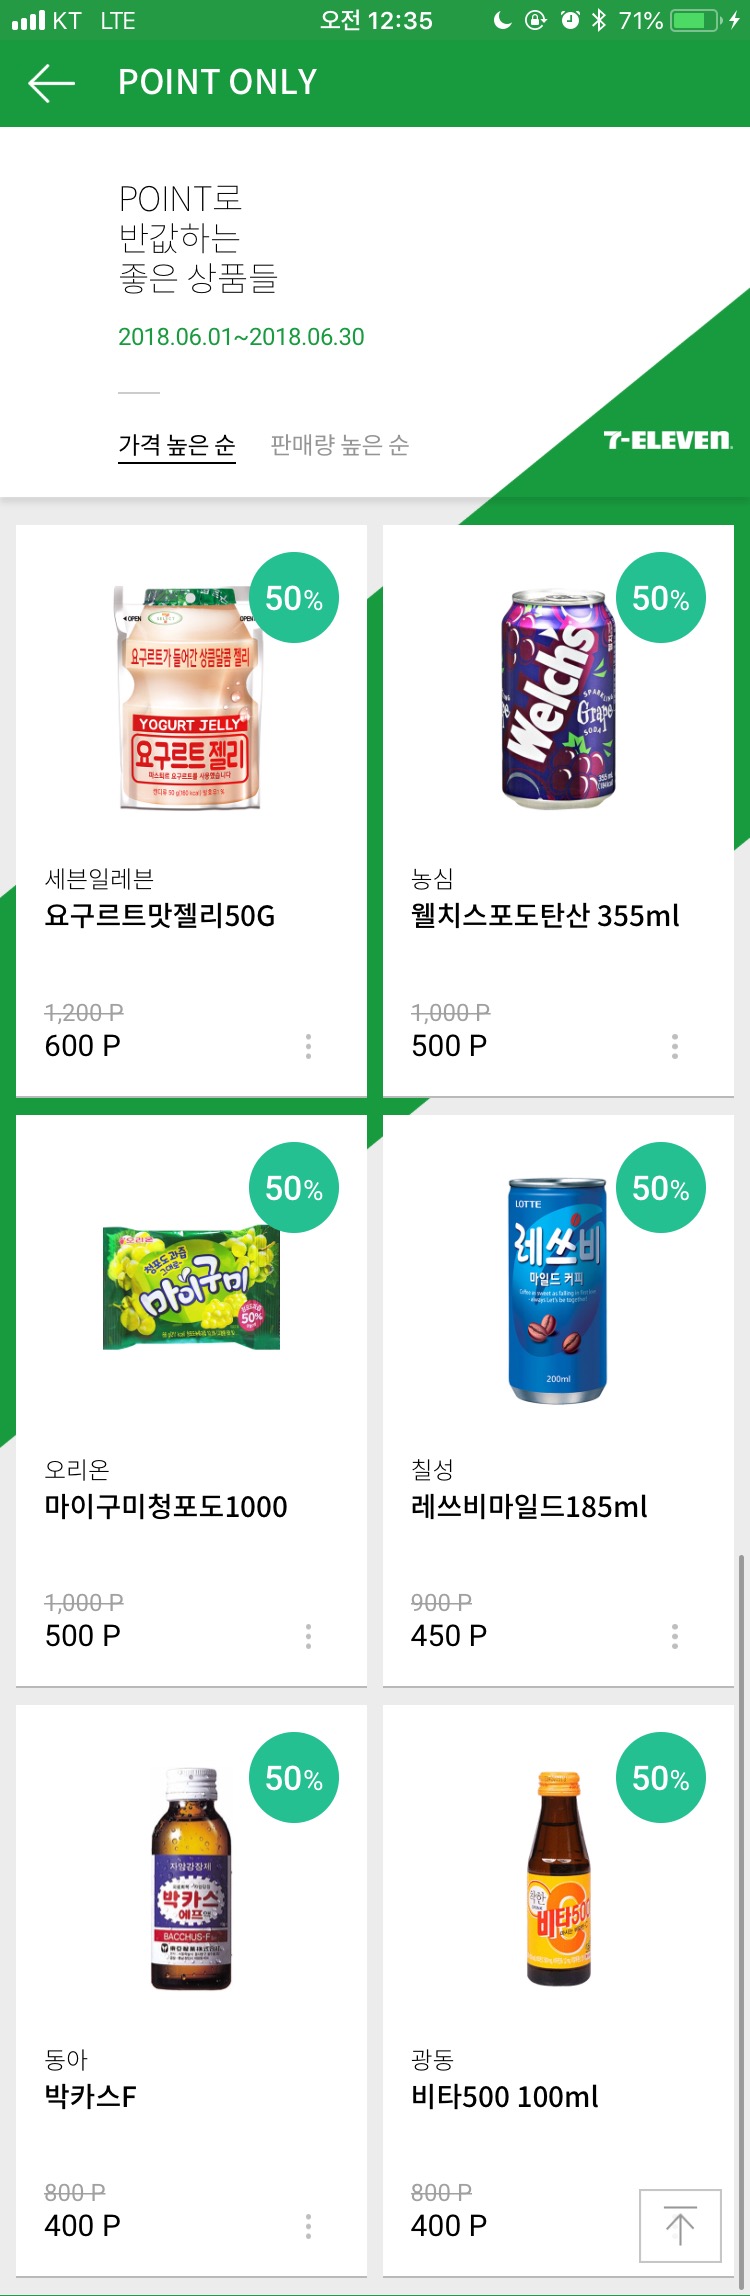Screen dimensions: 750x2296
Task: Tap the scroll-to-top arrow button
Action: tap(680, 2226)
